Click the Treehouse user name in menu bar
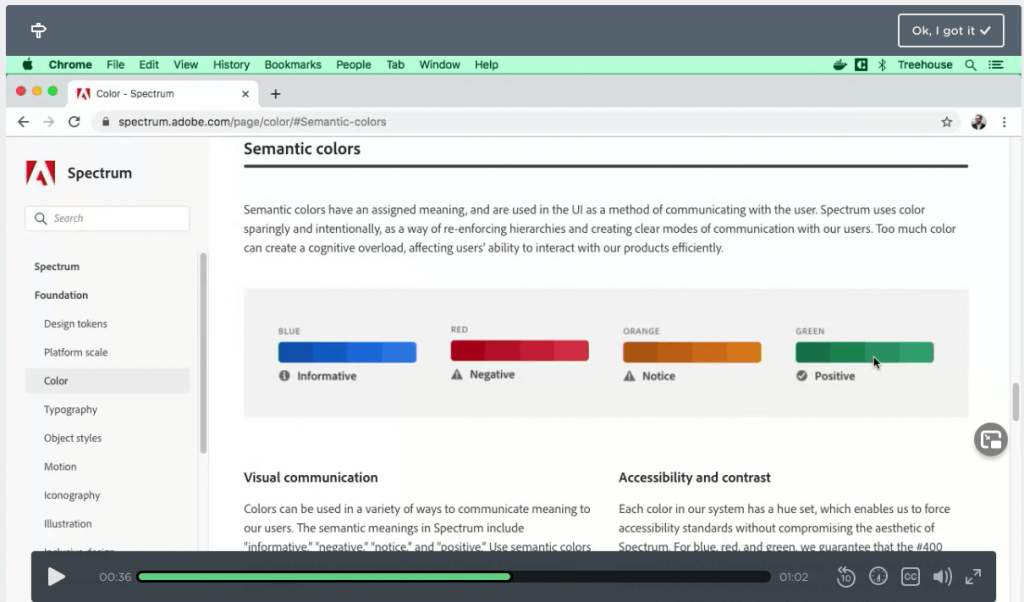 (x=925, y=65)
